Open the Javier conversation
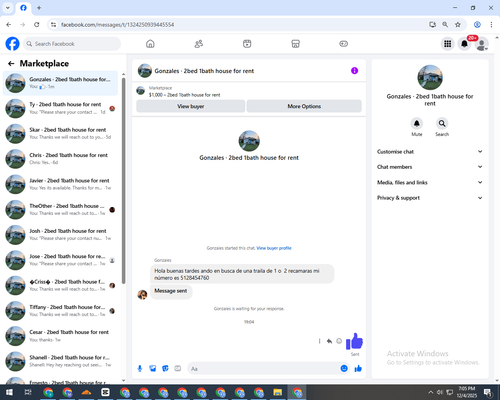Image resolution: width=500 pixels, height=400 pixels. 60,184
